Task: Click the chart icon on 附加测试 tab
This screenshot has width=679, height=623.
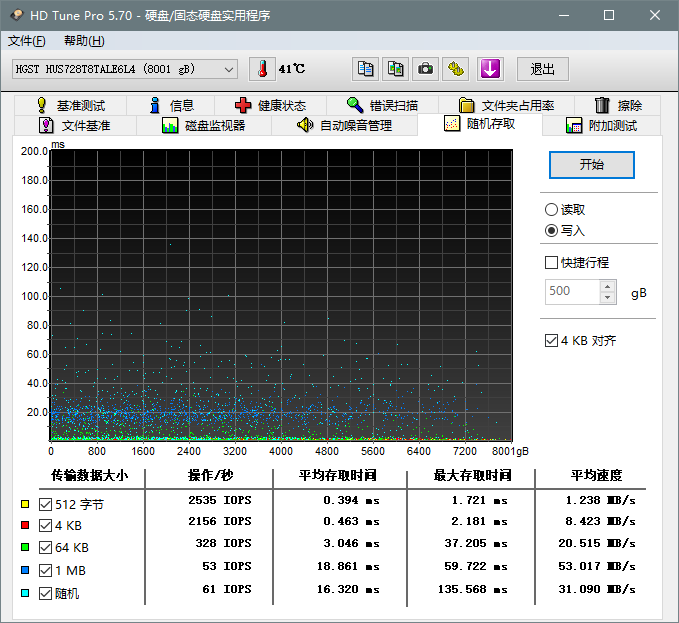Action: 574,126
